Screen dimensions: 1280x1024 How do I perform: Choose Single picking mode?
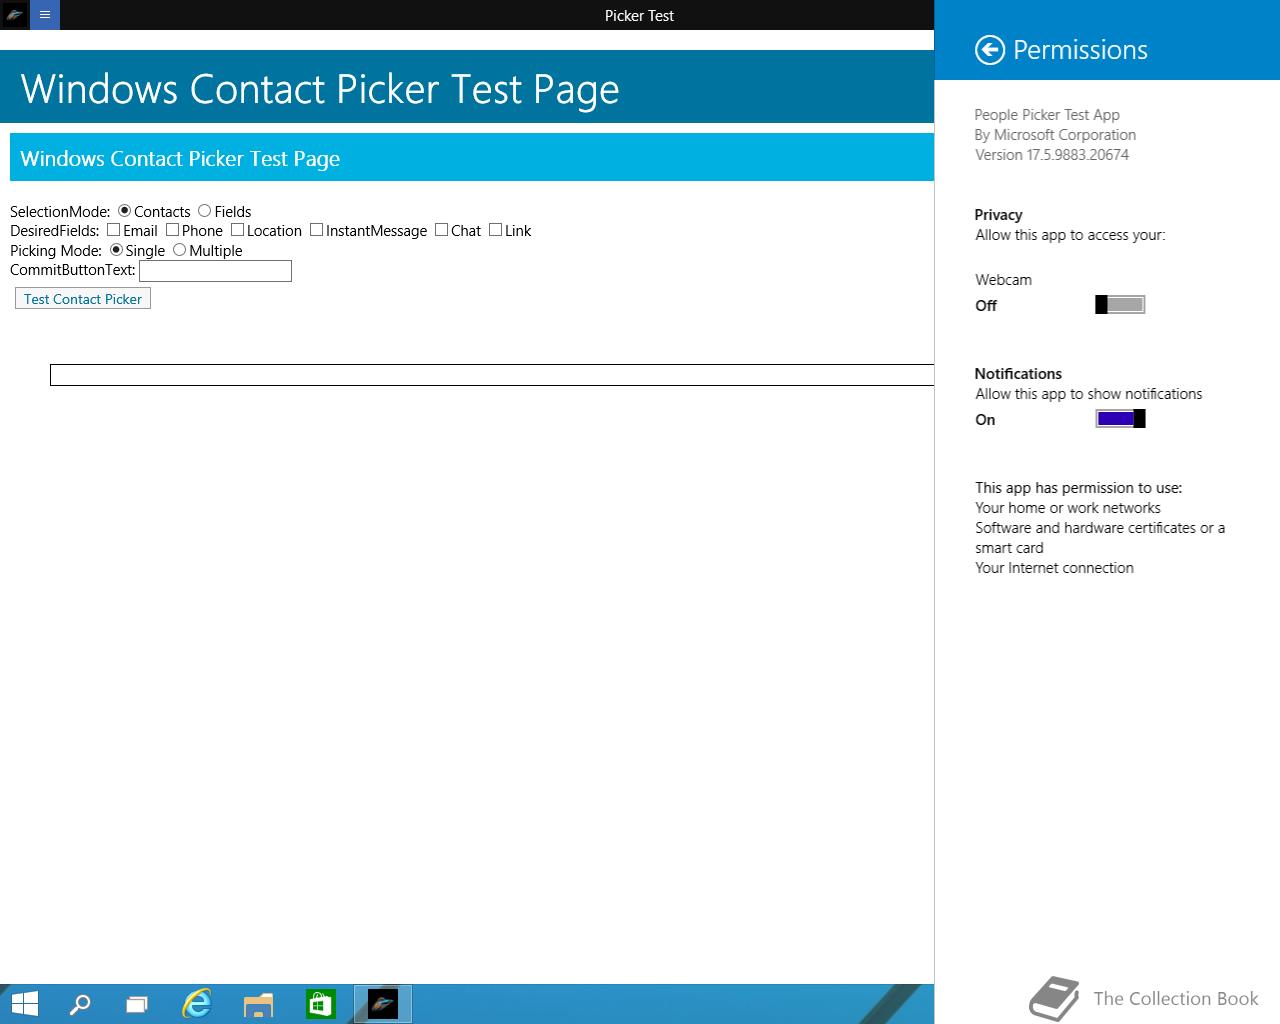point(116,250)
